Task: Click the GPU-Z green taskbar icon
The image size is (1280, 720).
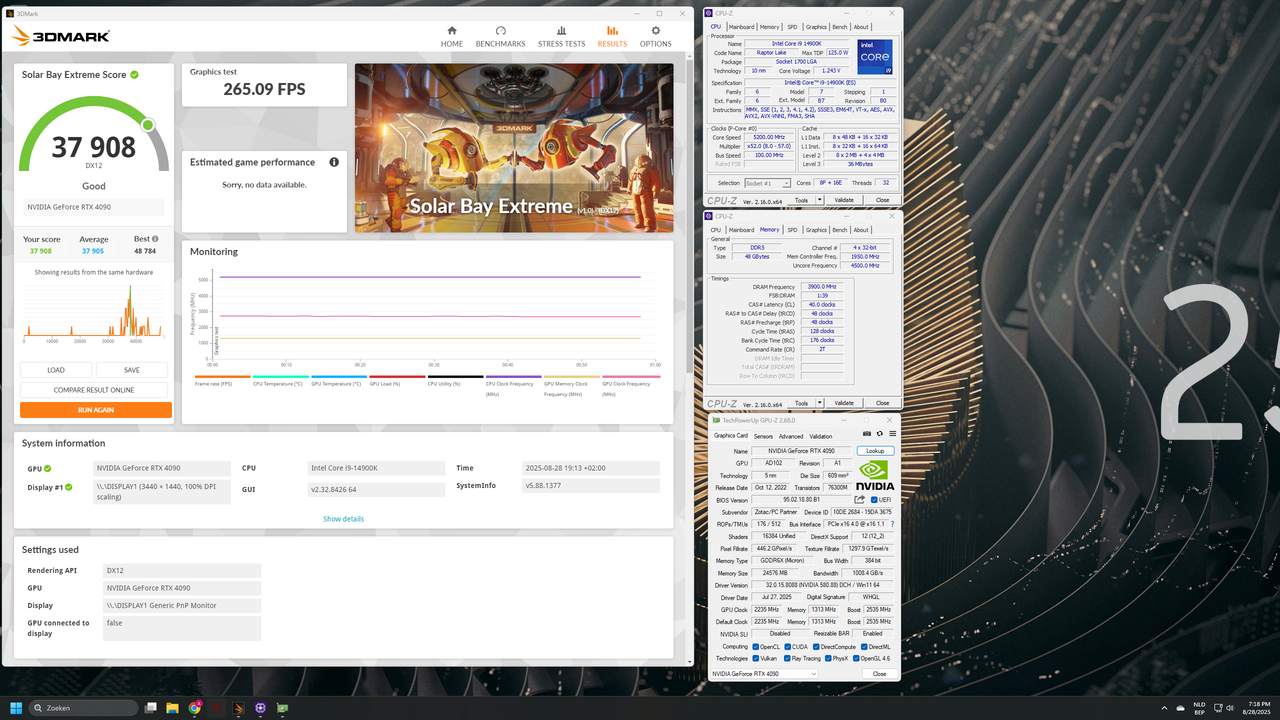Action: pyautogui.click(x=283, y=707)
